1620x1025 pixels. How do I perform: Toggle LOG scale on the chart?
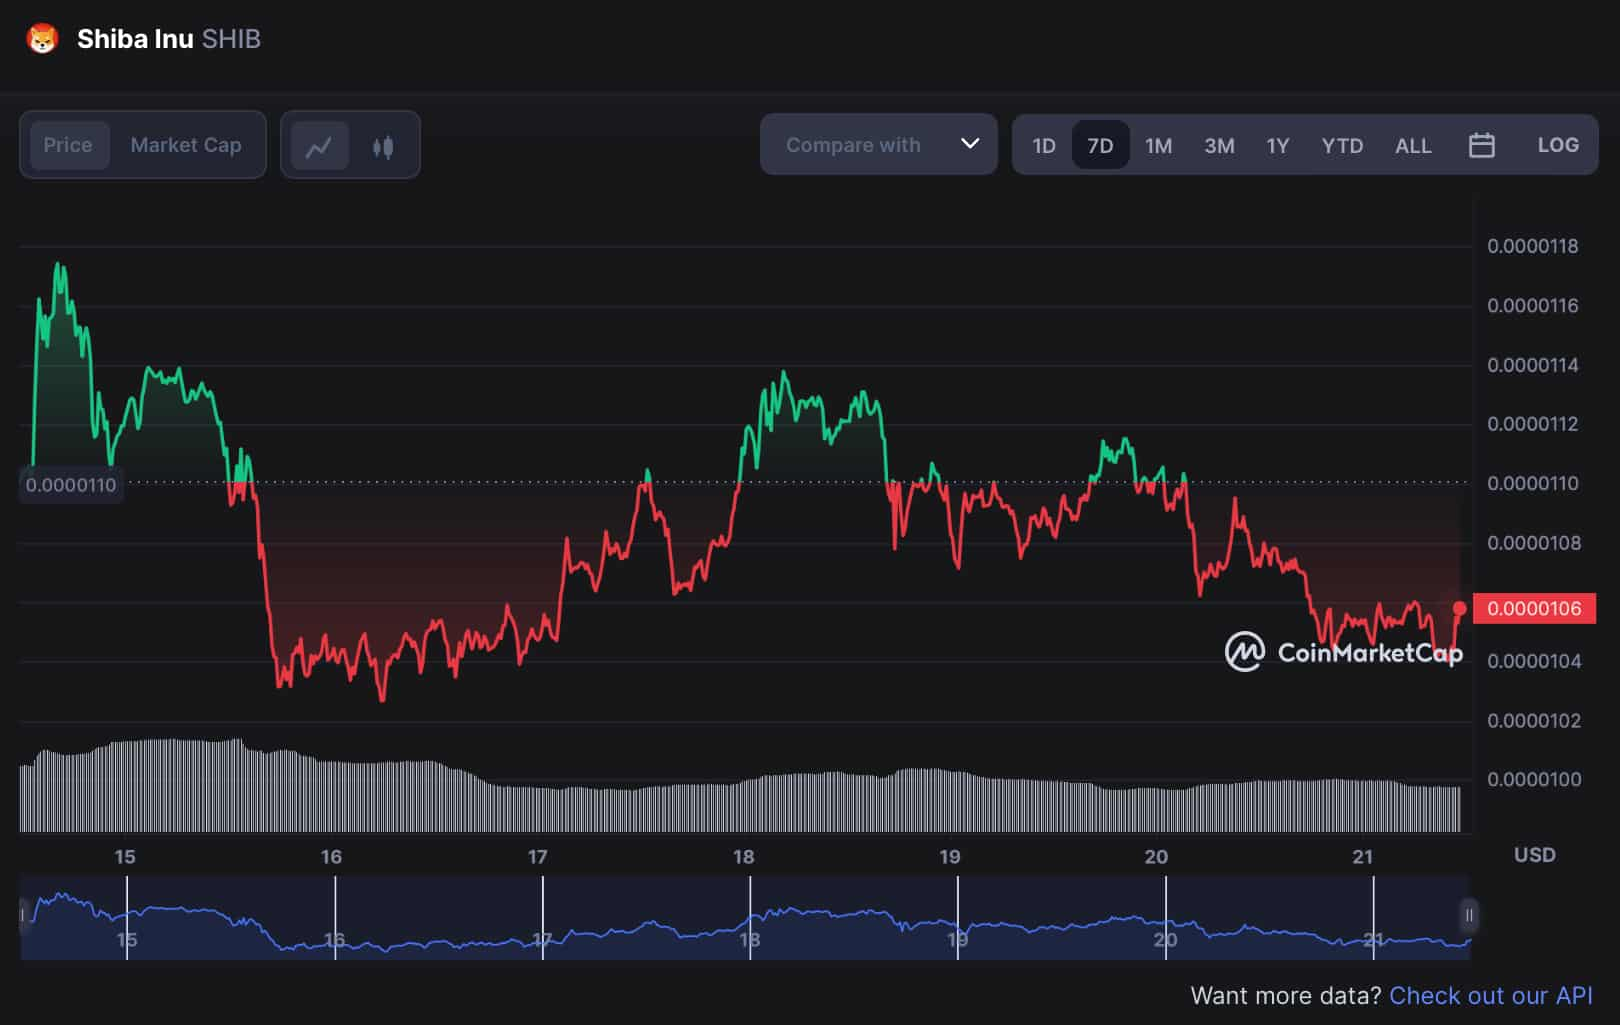(x=1558, y=145)
